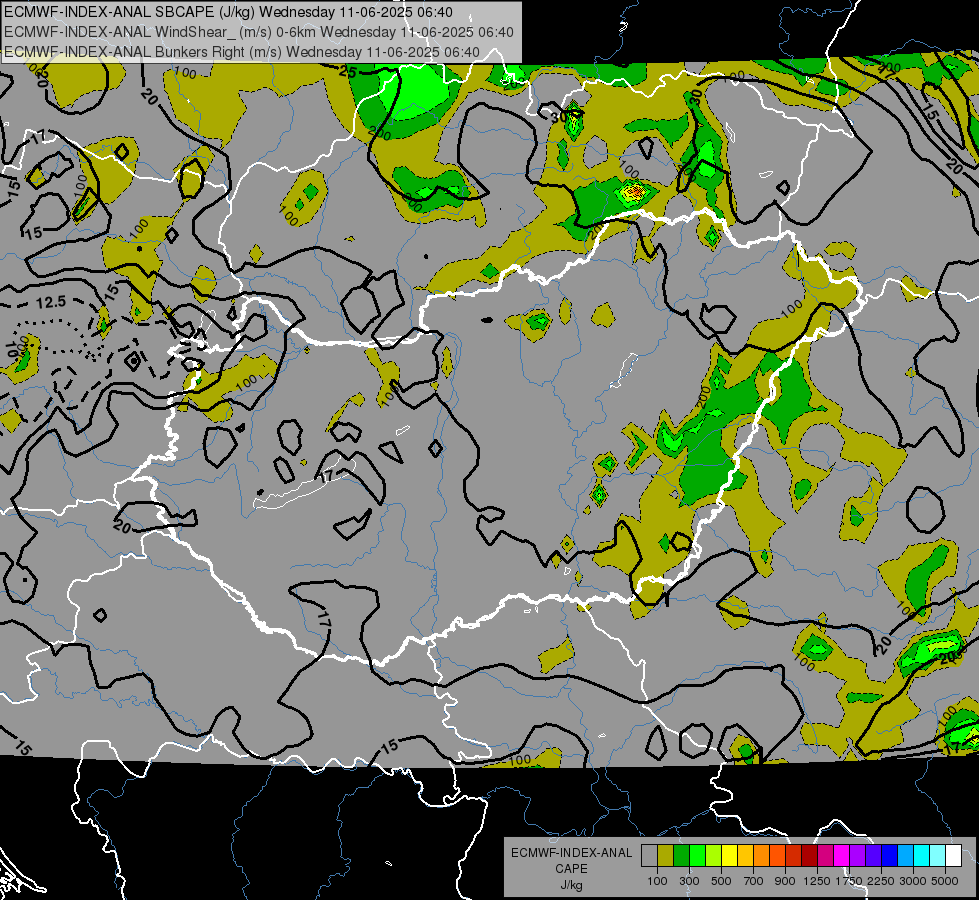Click the white legend swatch

tap(953, 855)
